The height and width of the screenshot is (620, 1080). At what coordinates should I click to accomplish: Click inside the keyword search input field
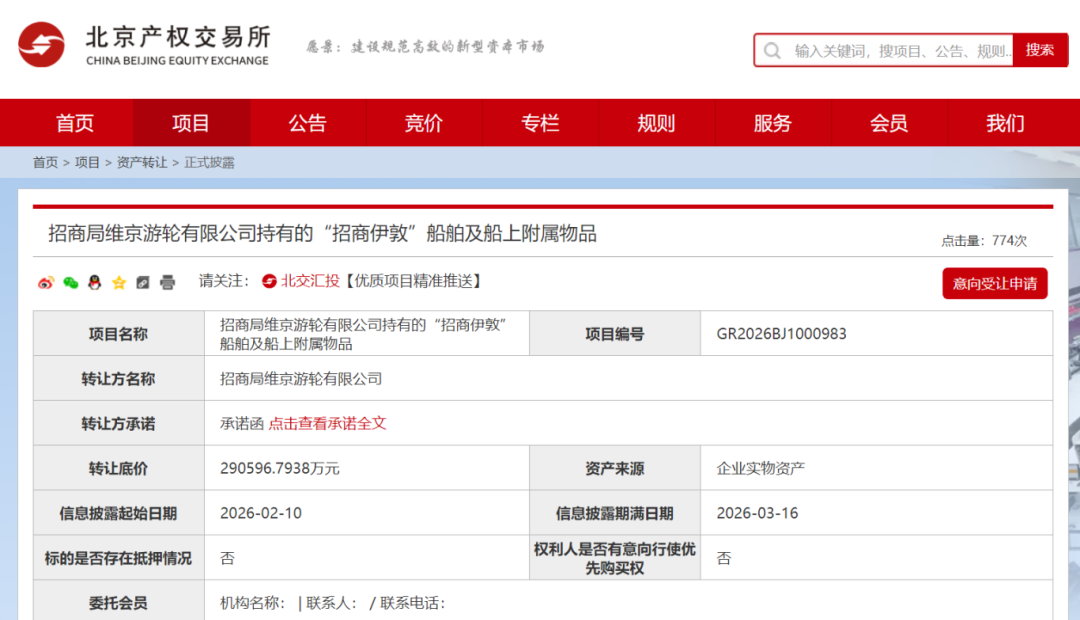point(890,49)
